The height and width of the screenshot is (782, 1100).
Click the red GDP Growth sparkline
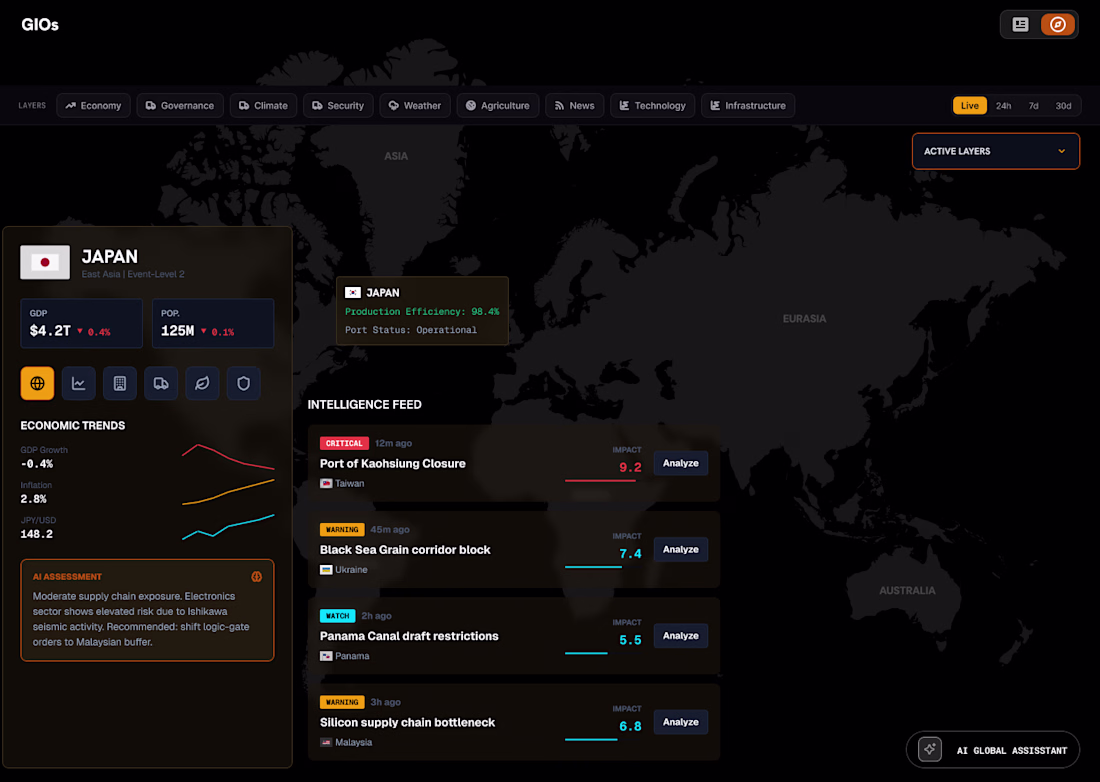(228, 457)
